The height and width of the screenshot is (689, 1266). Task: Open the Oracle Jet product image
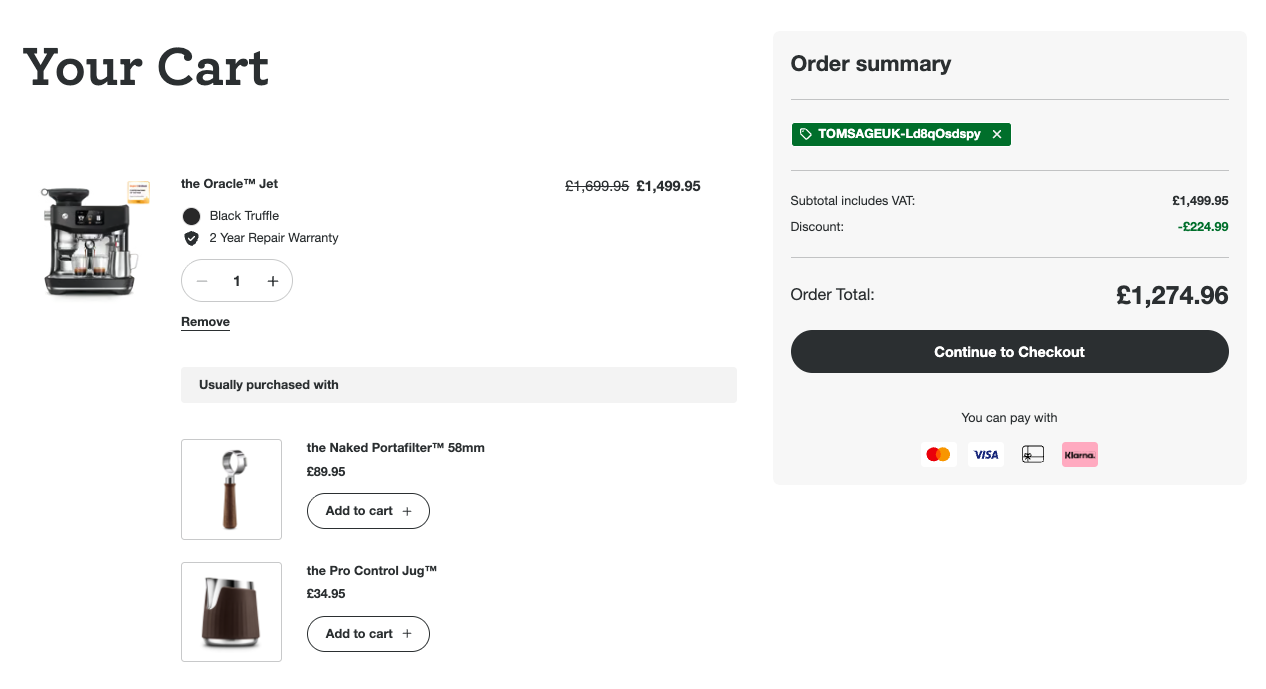(90, 240)
